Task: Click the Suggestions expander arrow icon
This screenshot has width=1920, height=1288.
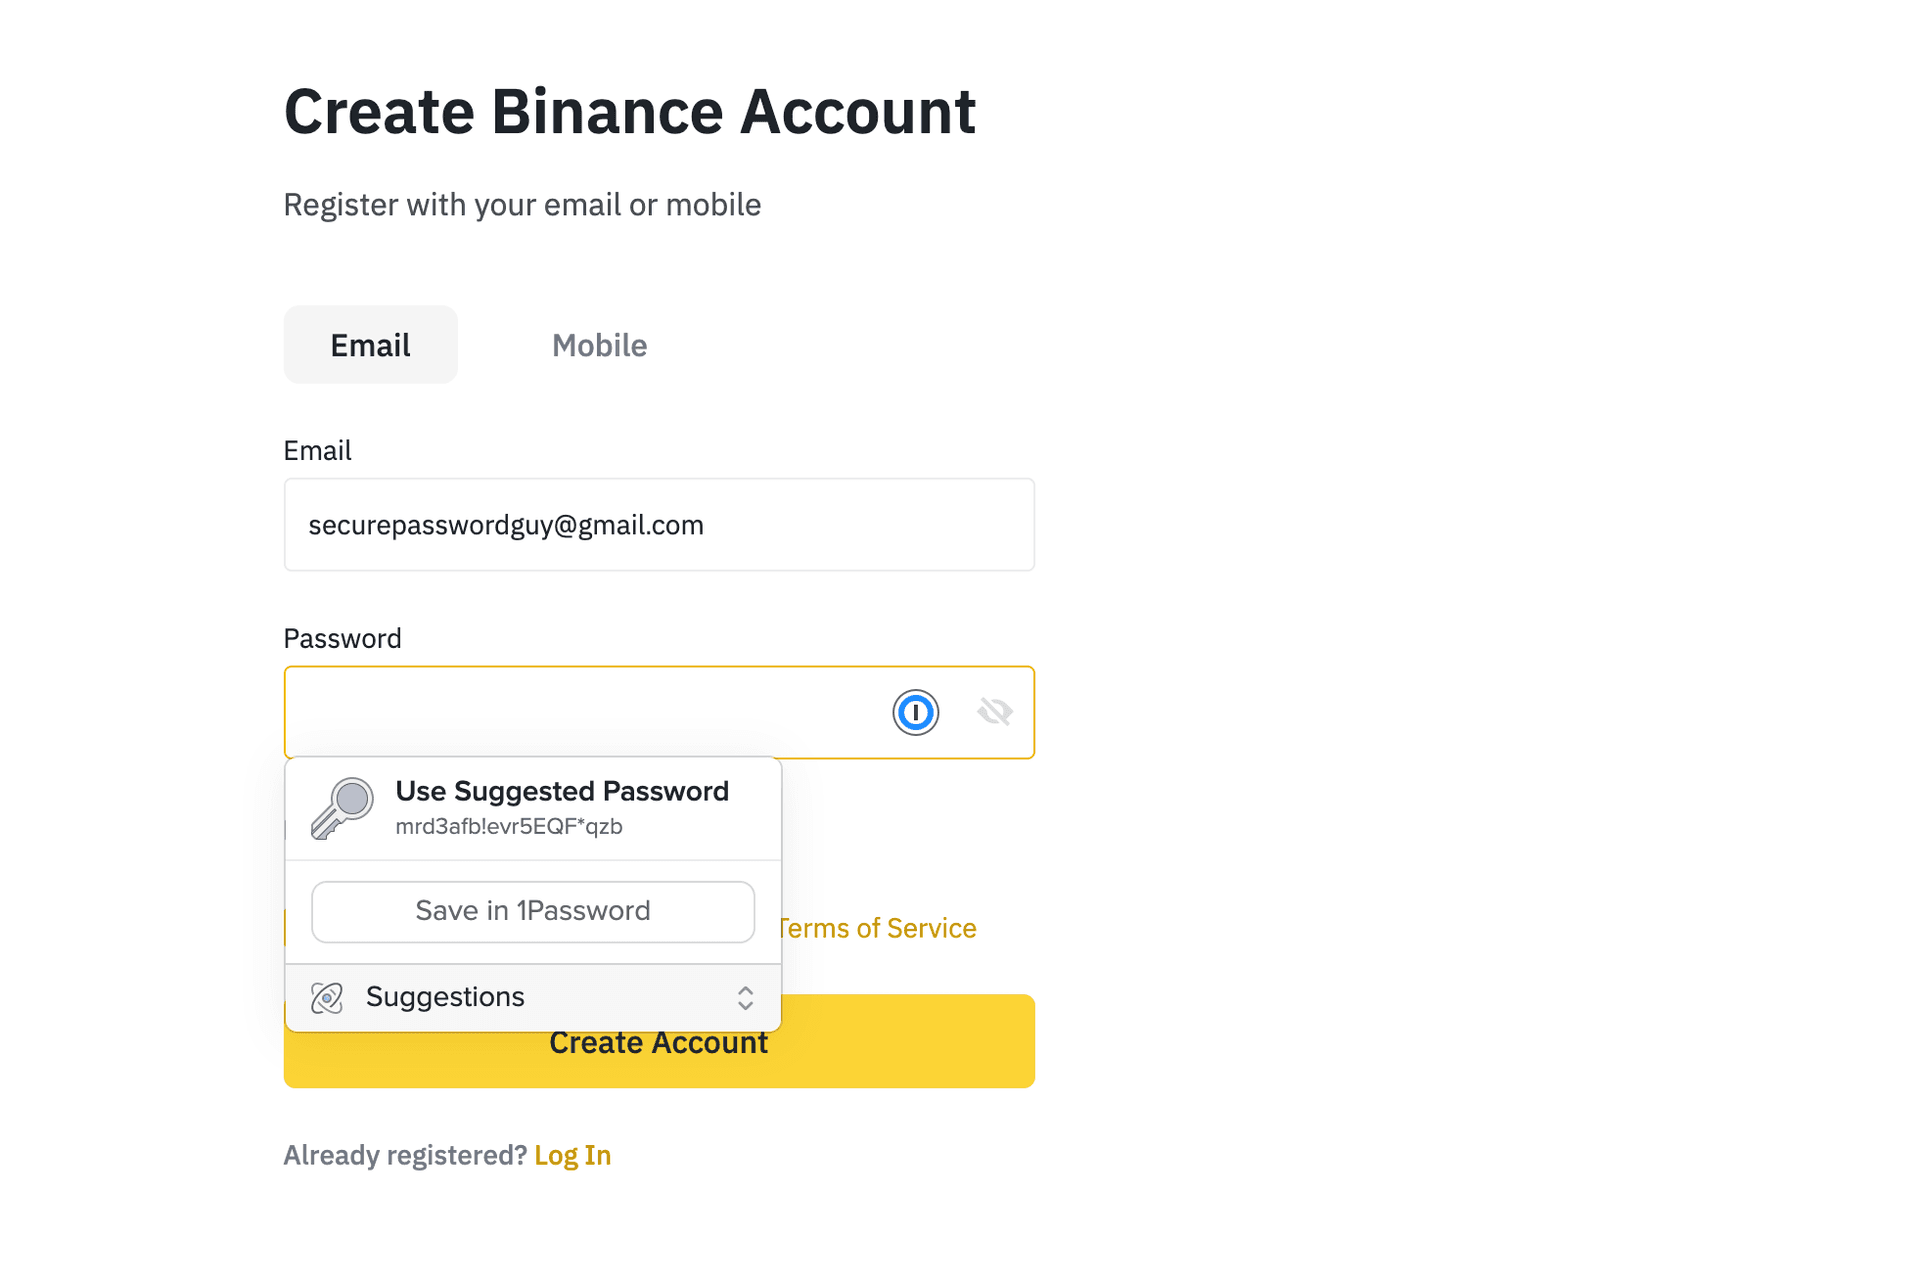Action: [x=744, y=996]
